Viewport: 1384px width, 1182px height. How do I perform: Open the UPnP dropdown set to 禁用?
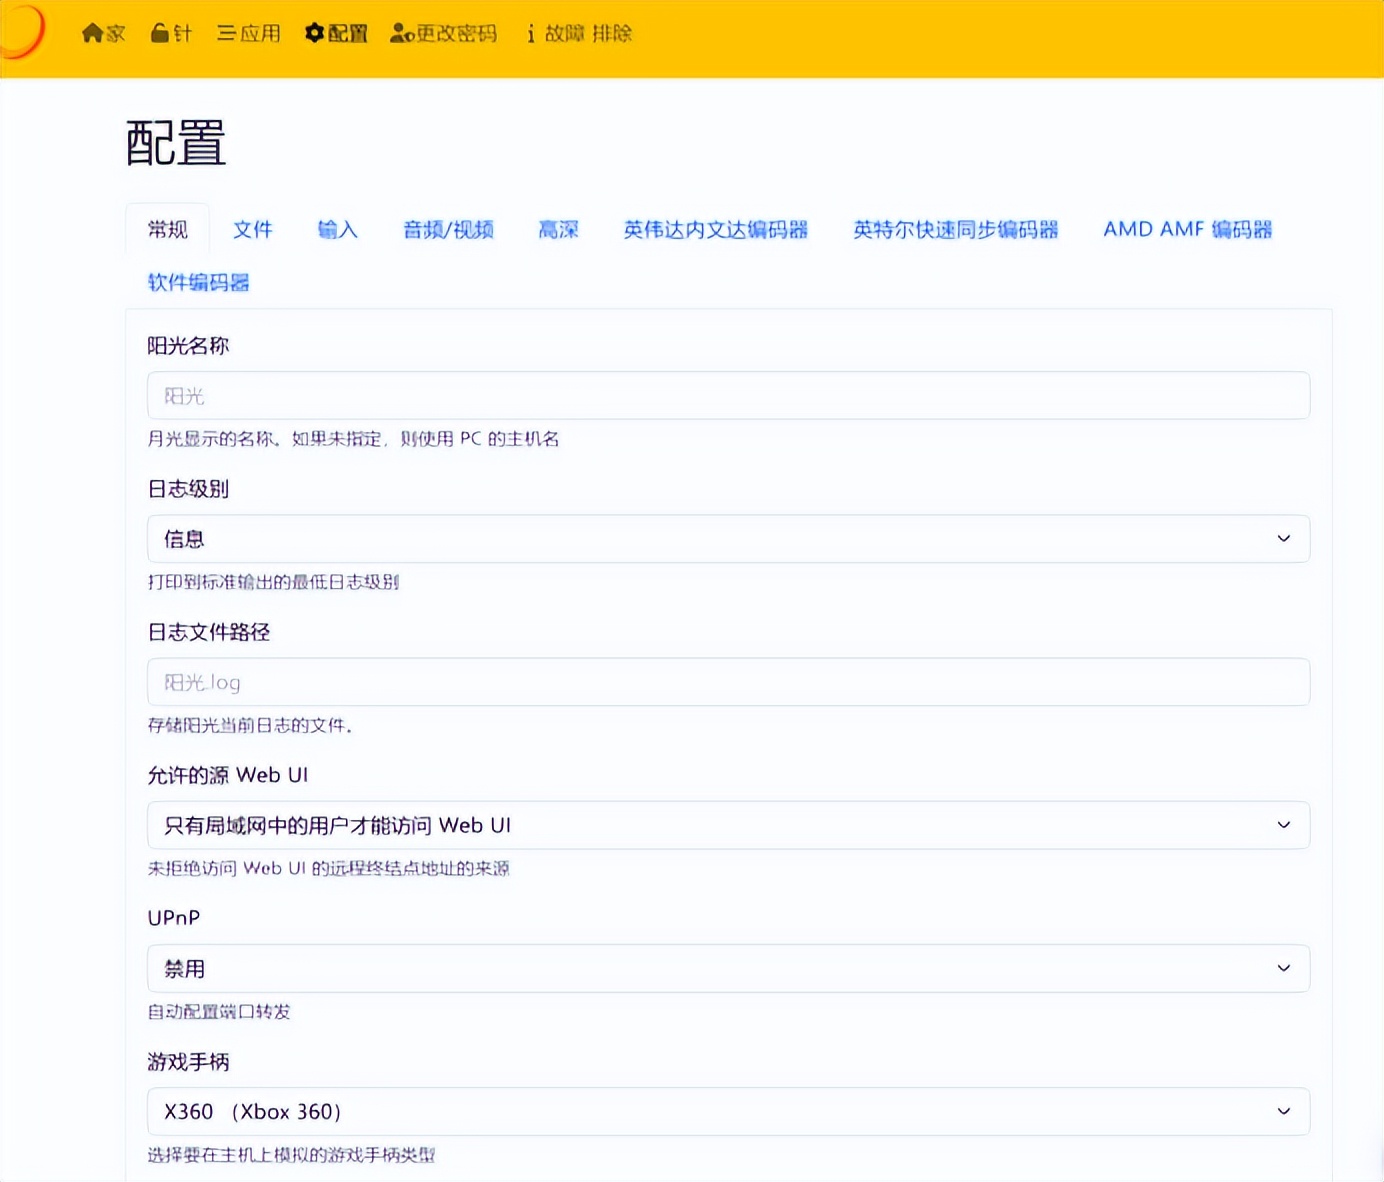click(728, 968)
